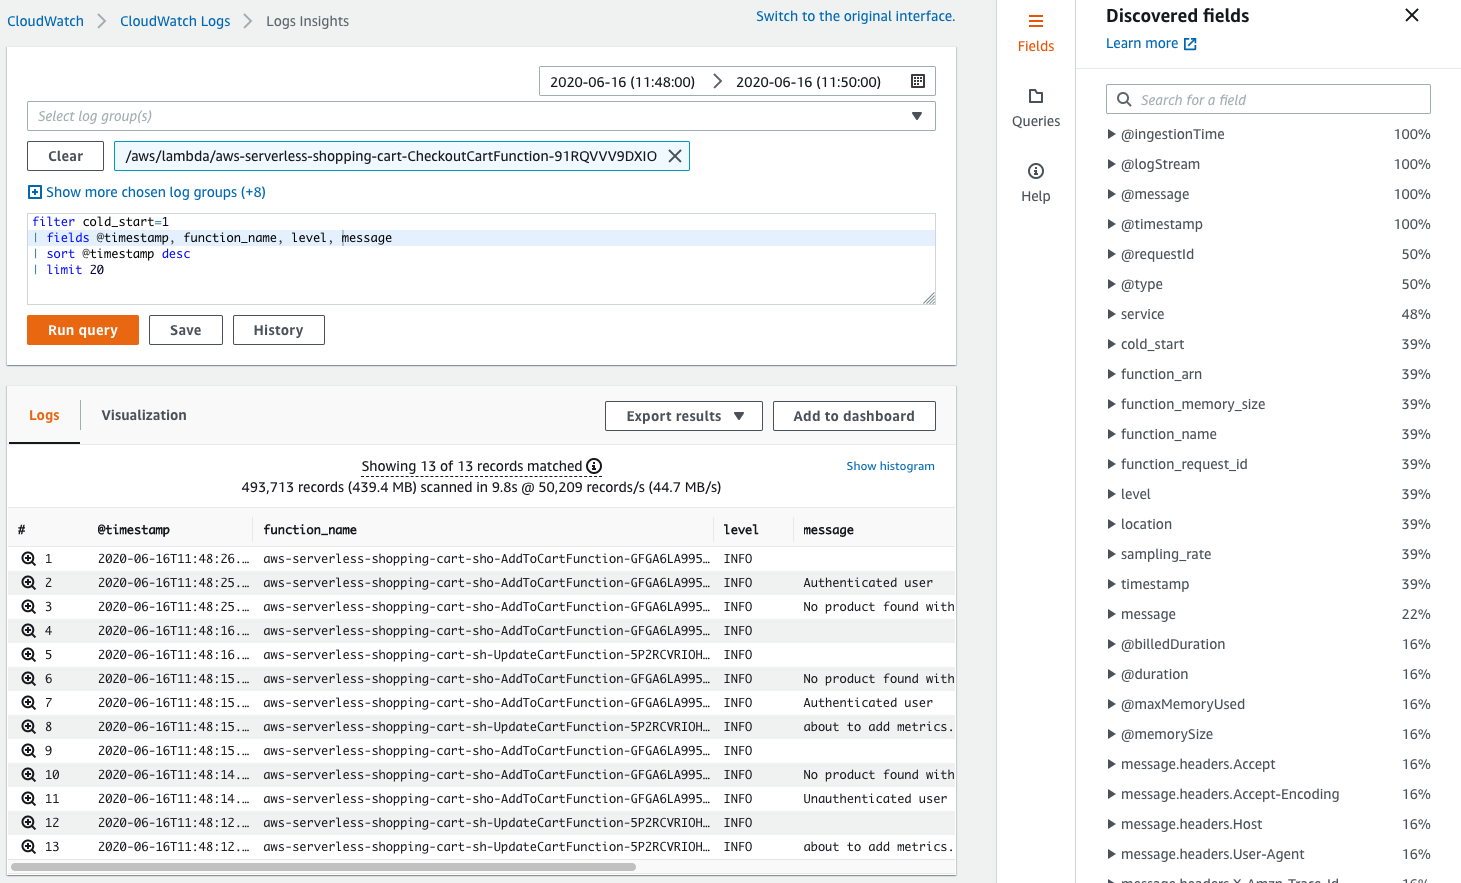Zoom into log row 5
The width and height of the screenshot is (1461, 883).
coord(29,655)
